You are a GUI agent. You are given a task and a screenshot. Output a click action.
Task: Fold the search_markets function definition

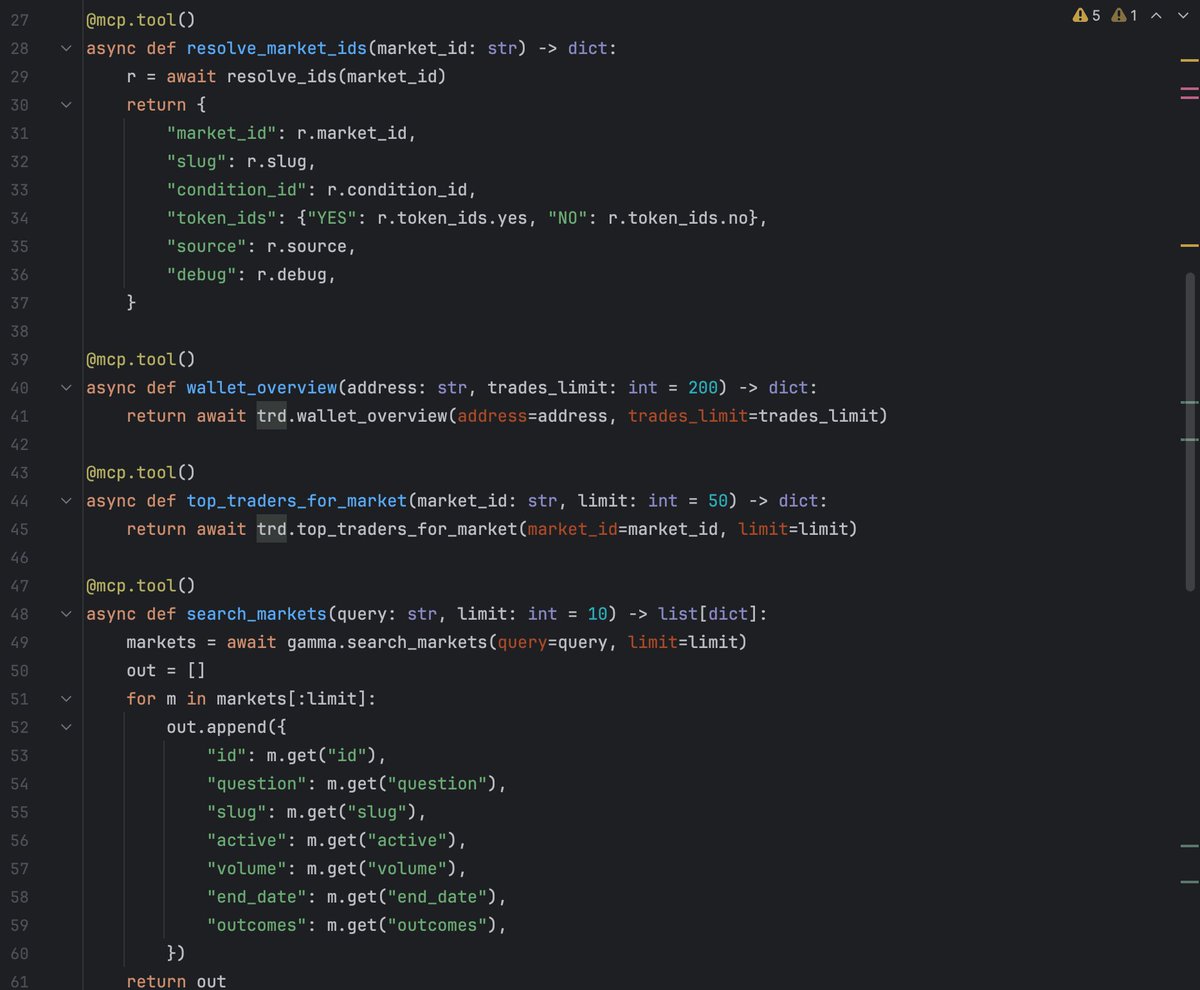[x=66, y=613]
